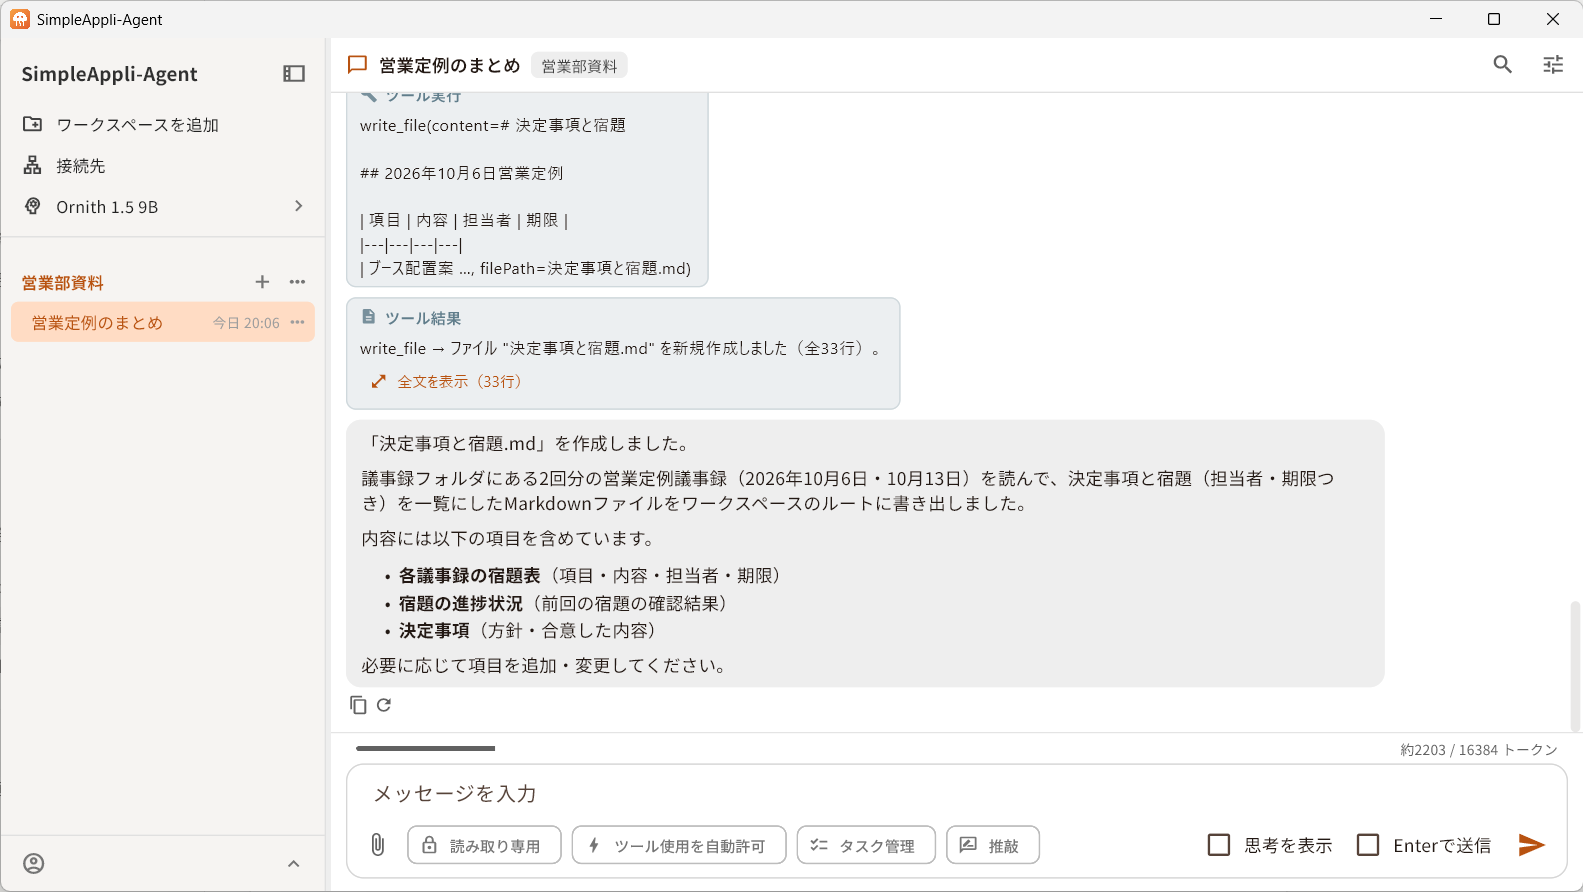Click 各議事録の宿題表 bullet item

click(x=469, y=575)
